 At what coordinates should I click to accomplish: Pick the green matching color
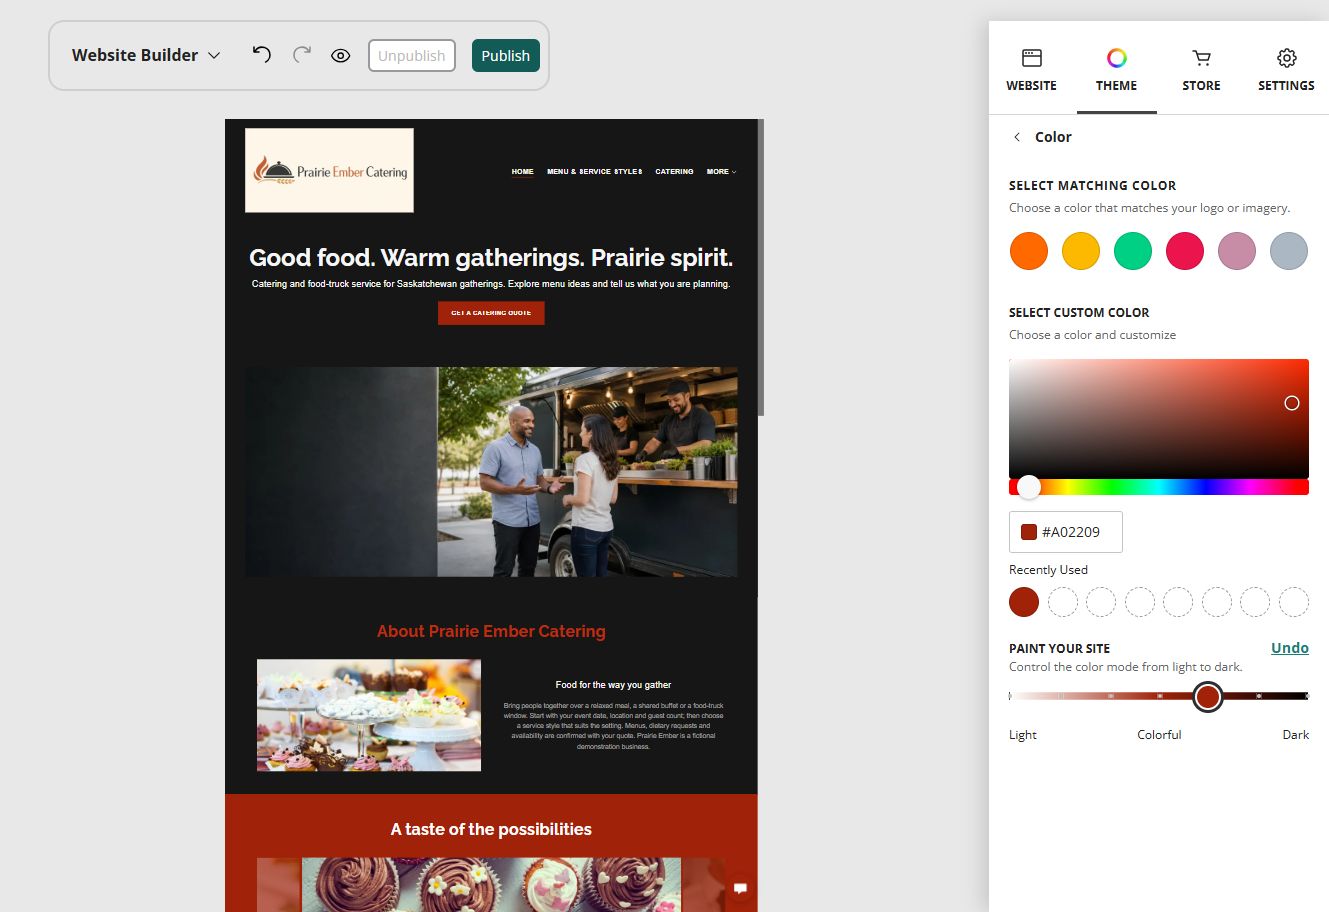tap(1133, 251)
